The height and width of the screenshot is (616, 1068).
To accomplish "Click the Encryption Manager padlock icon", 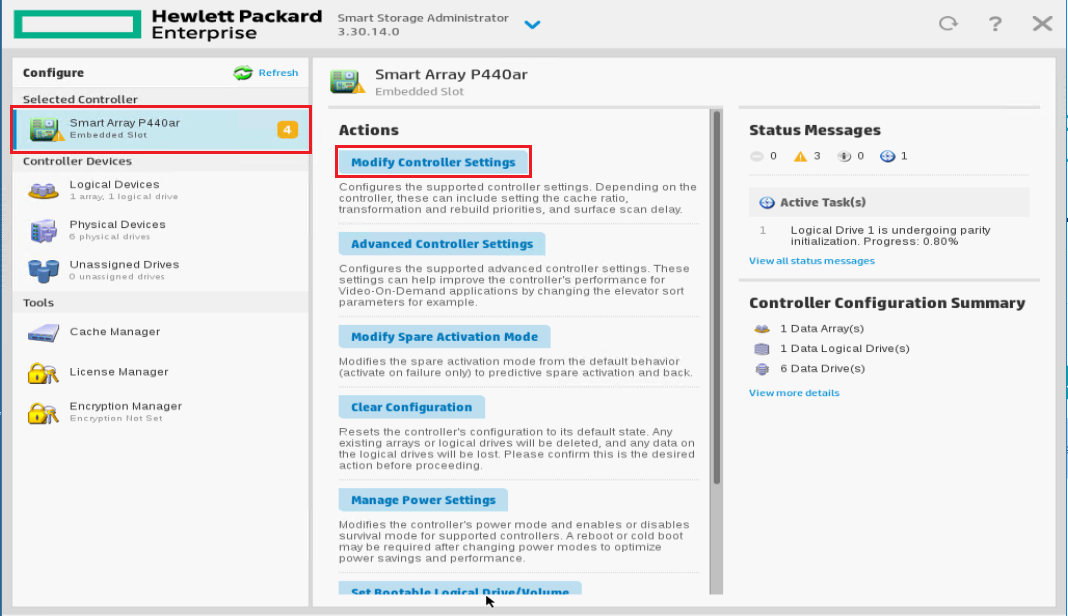I will (x=43, y=413).
